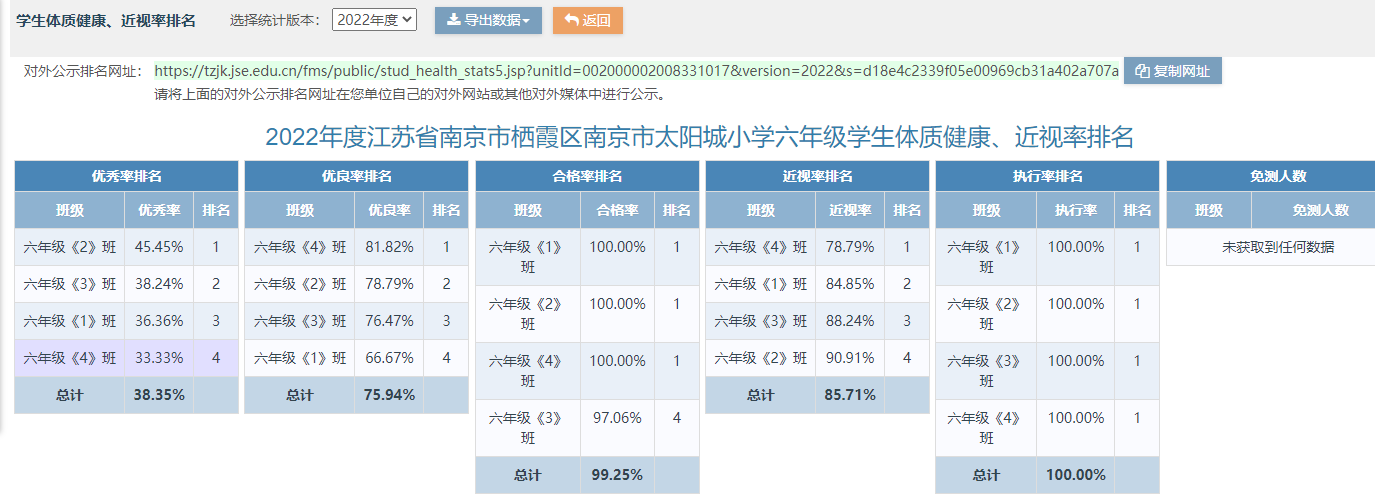Click the page title 2022年度江苏省南京市栖霞区 heading
Screen dimensions: 1375x501
tap(699, 137)
